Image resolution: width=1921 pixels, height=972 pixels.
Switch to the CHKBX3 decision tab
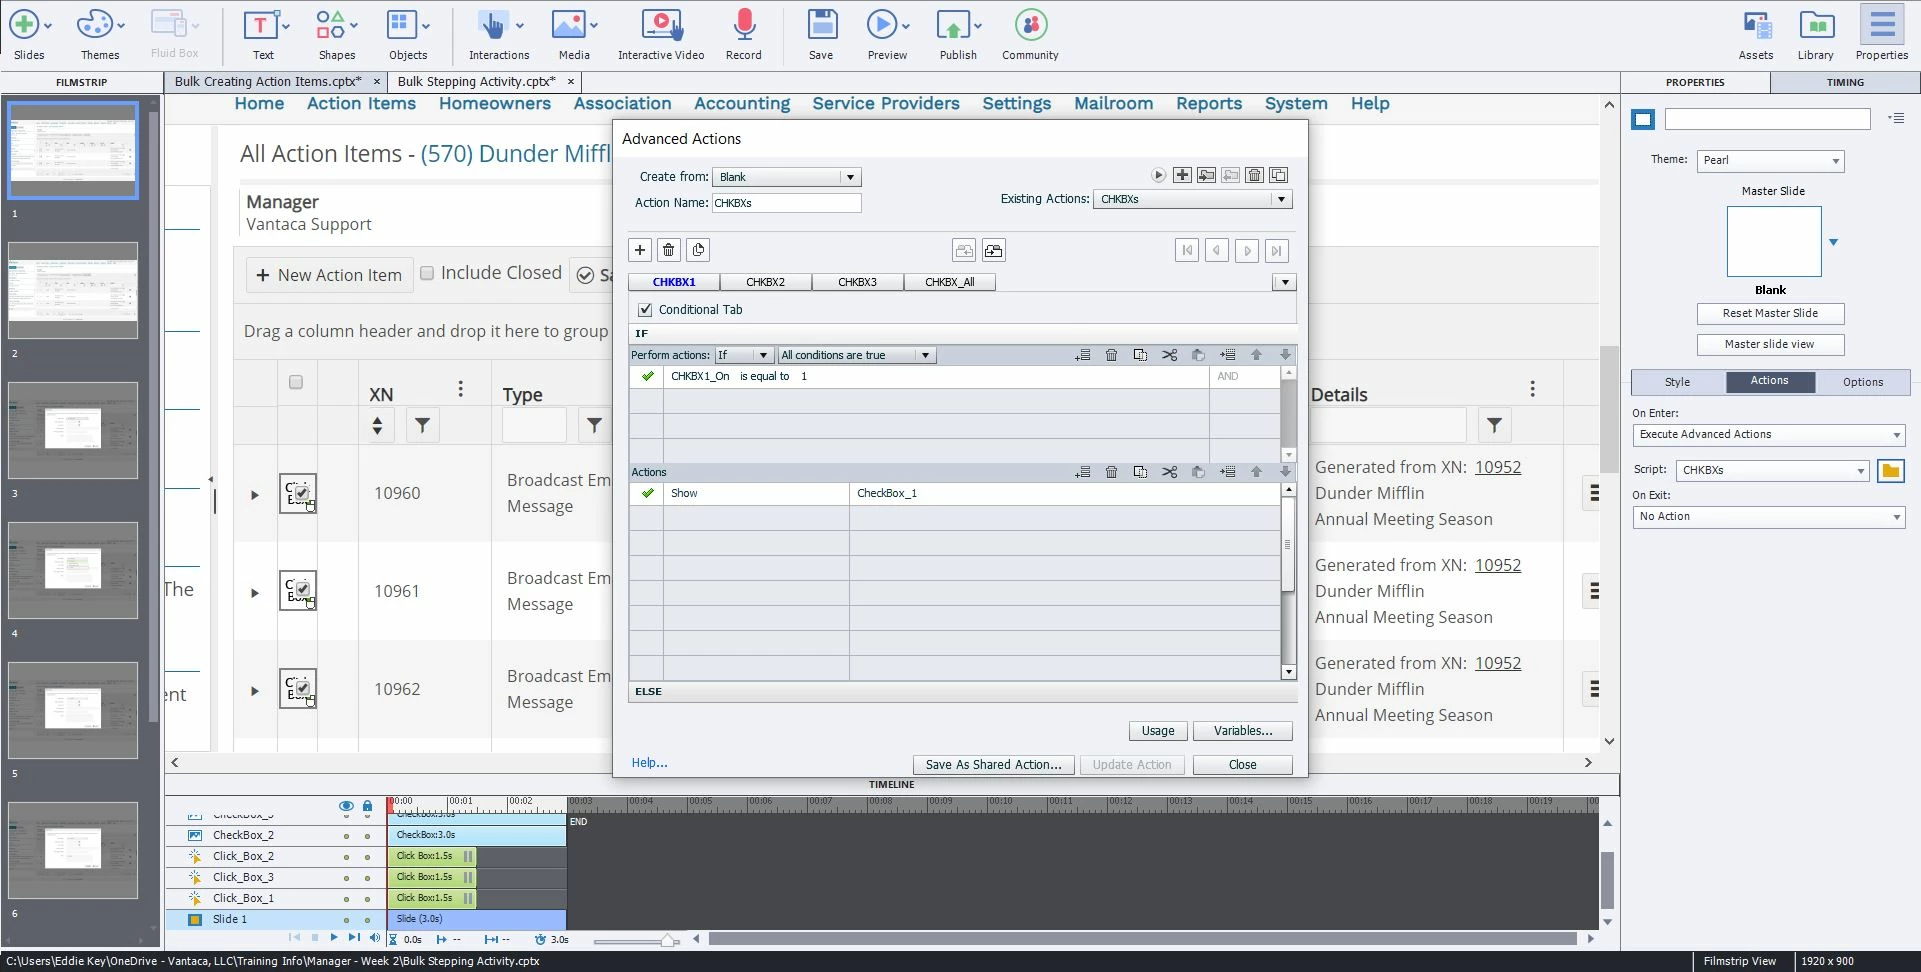click(857, 282)
